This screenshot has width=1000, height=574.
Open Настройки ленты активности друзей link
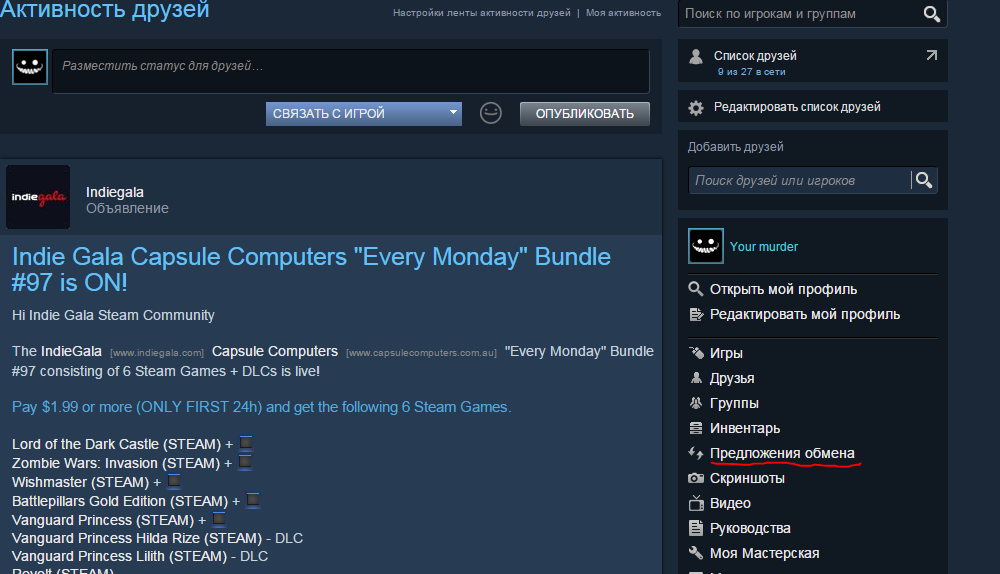coord(482,13)
